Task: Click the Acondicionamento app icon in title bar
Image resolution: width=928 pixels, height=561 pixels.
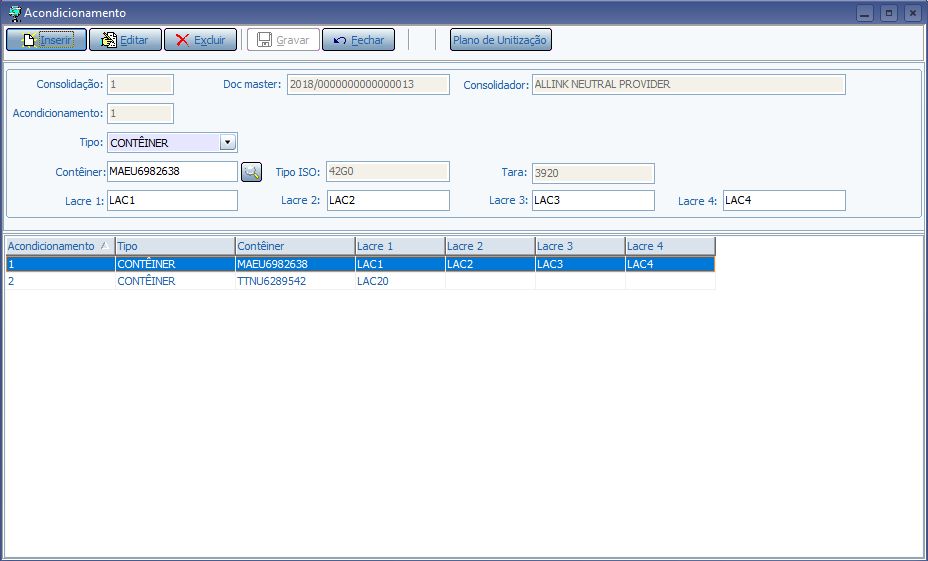Action: coord(15,12)
